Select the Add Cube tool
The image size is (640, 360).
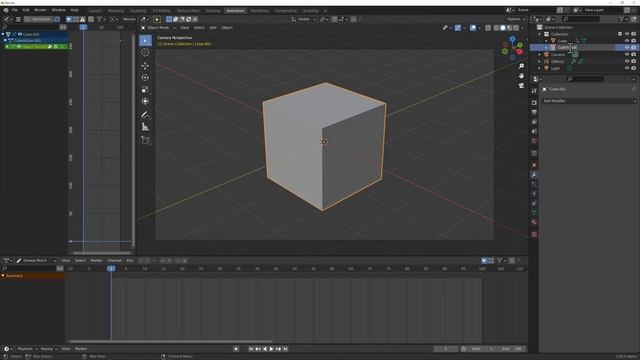point(145,140)
